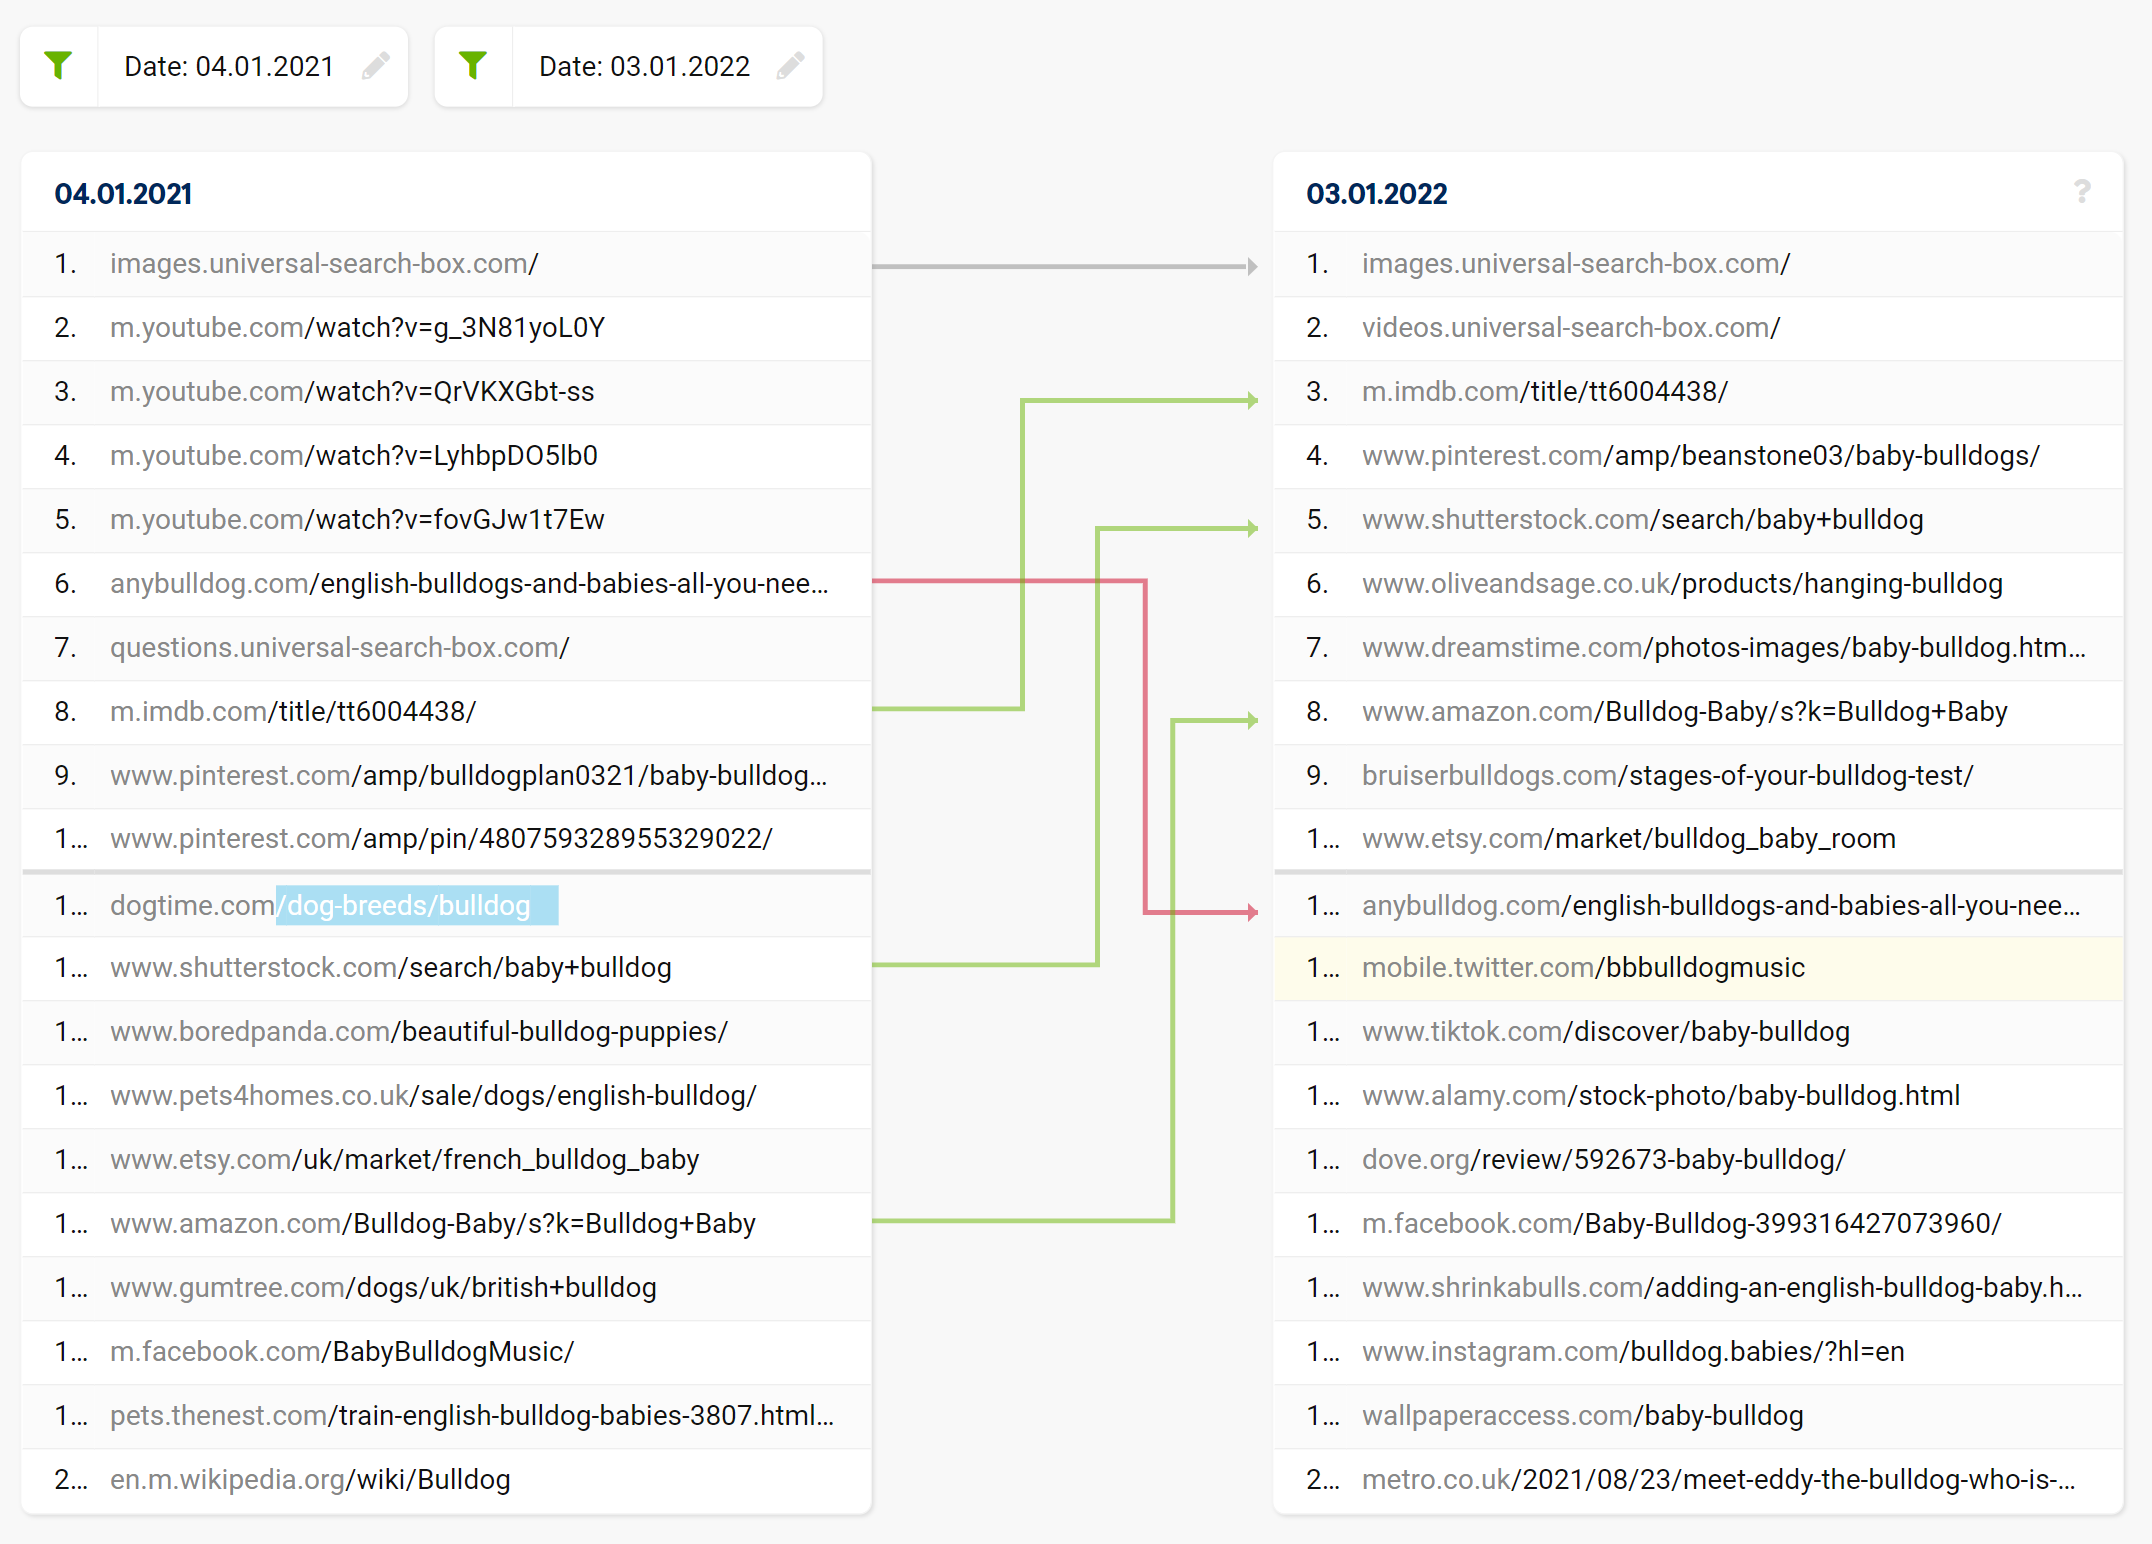Open m.facebook.com/BabyBulldogMusic/ link

pos(342,1352)
